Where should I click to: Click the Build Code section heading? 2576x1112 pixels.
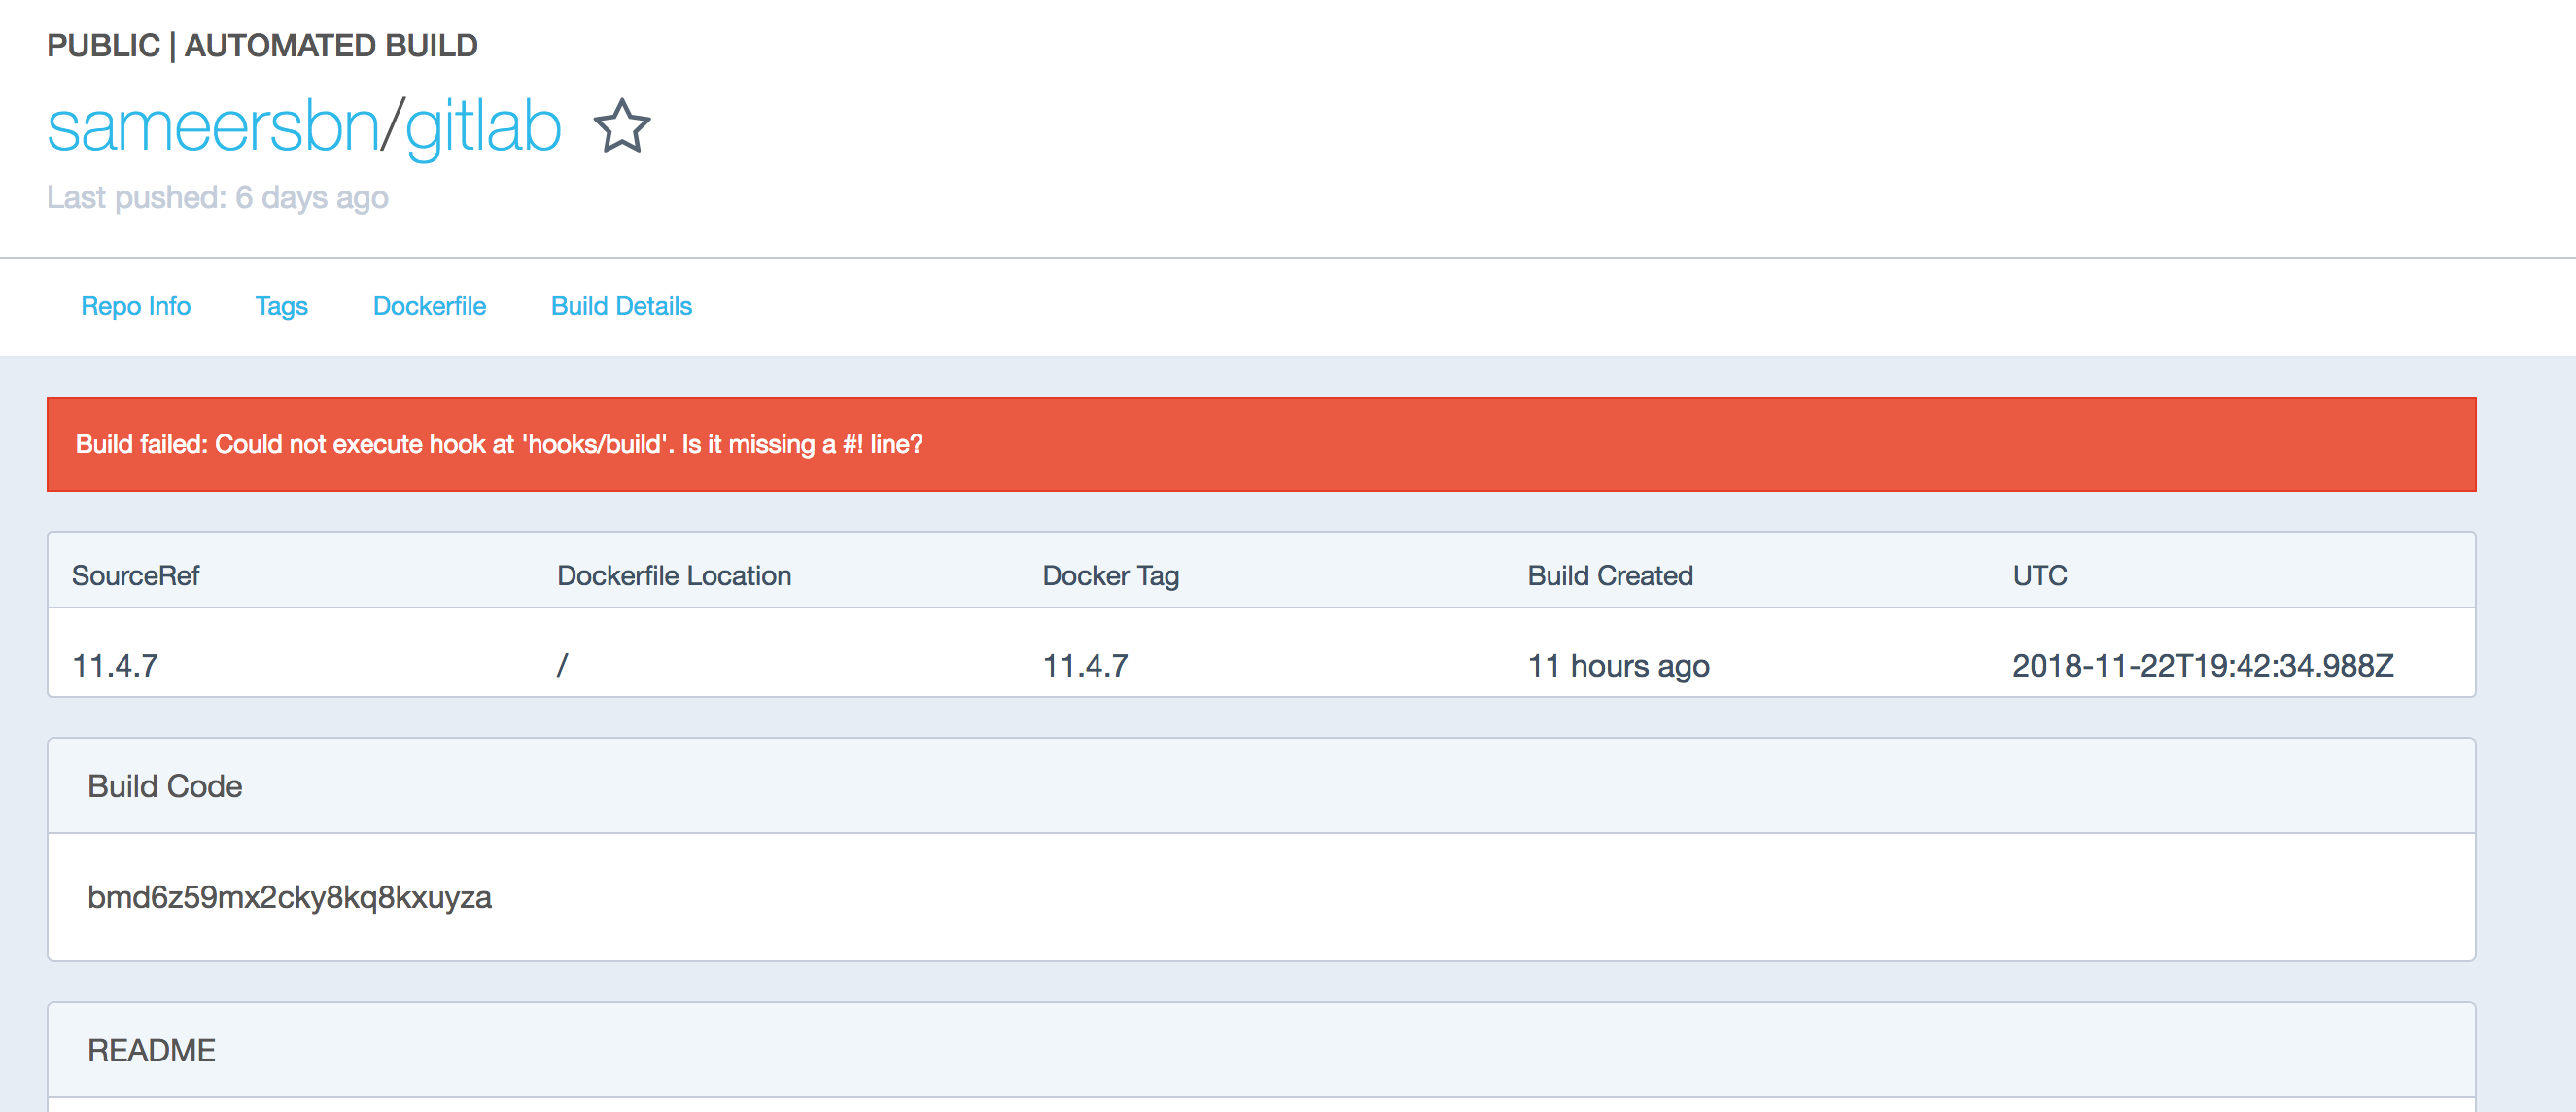pos(165,786)
